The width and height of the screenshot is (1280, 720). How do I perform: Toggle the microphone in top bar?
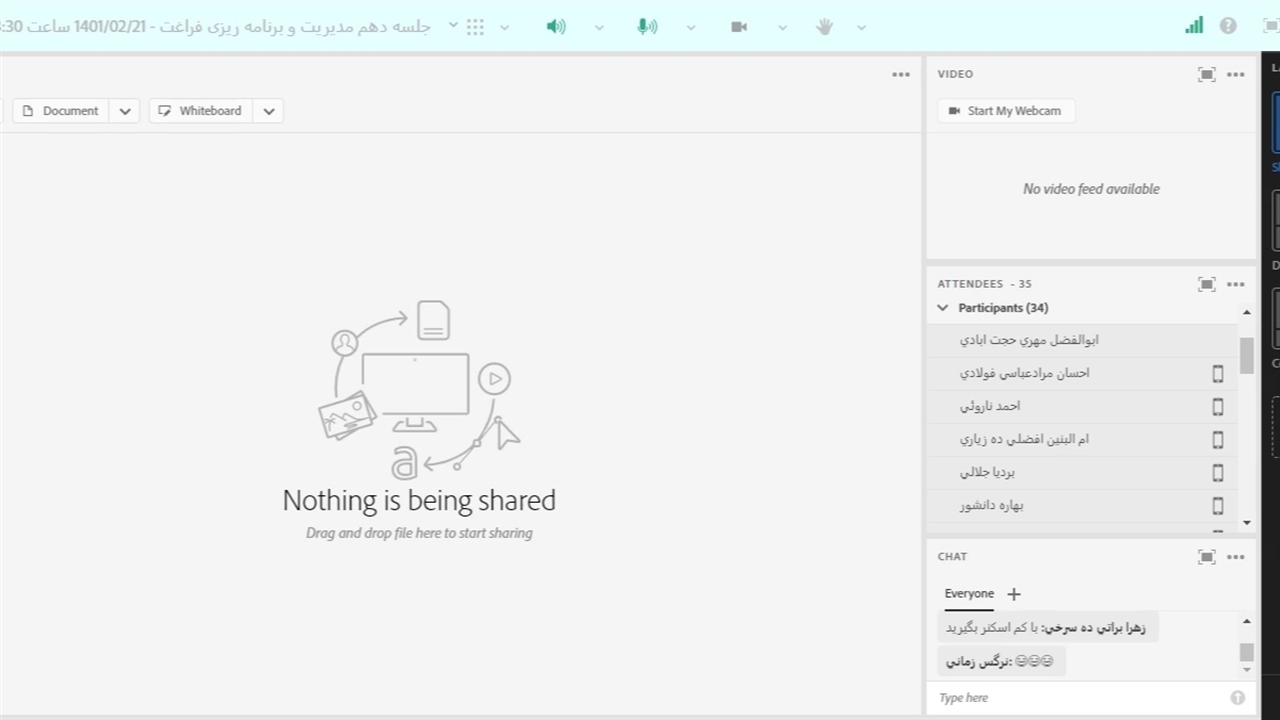coord(647,27)
